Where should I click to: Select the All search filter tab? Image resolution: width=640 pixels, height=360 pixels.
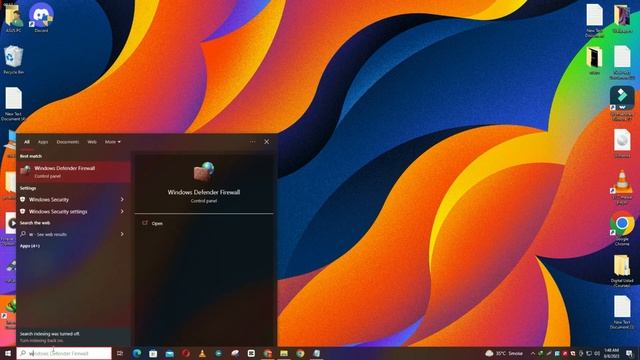point(27,142)
